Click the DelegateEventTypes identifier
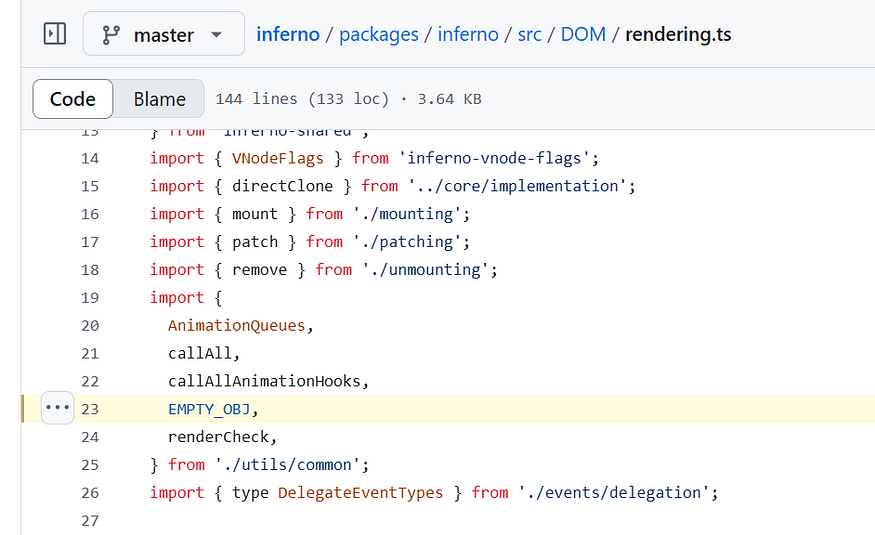This screenshot has width=875, height=535. (360, 493)
